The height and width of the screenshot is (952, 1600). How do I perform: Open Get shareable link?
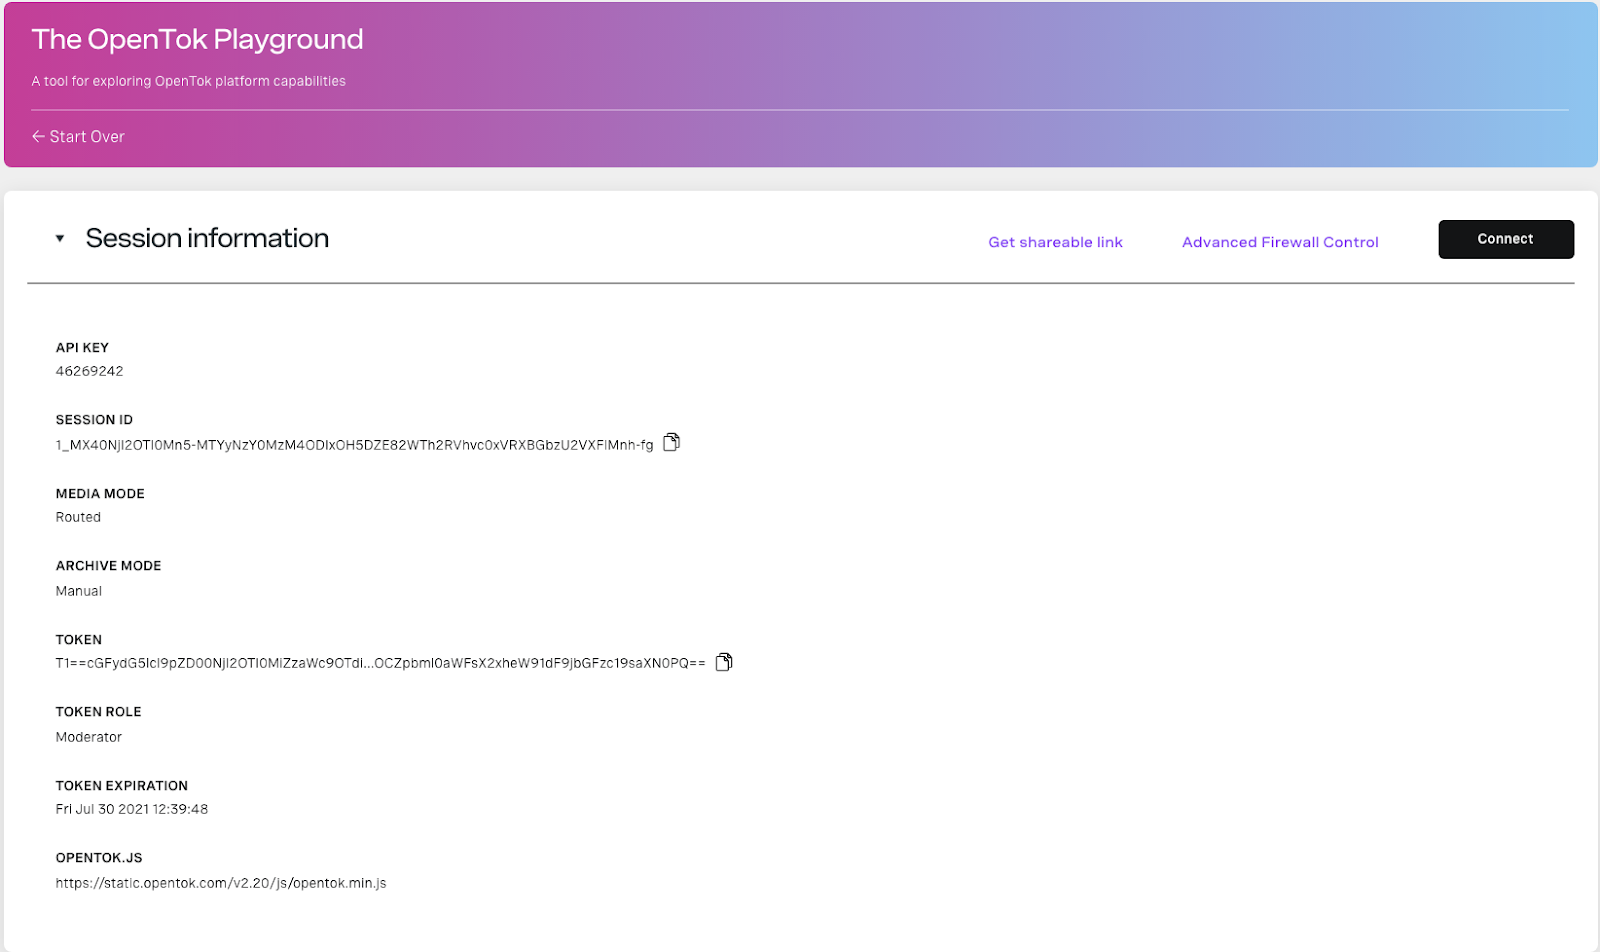click(1055, 242)
